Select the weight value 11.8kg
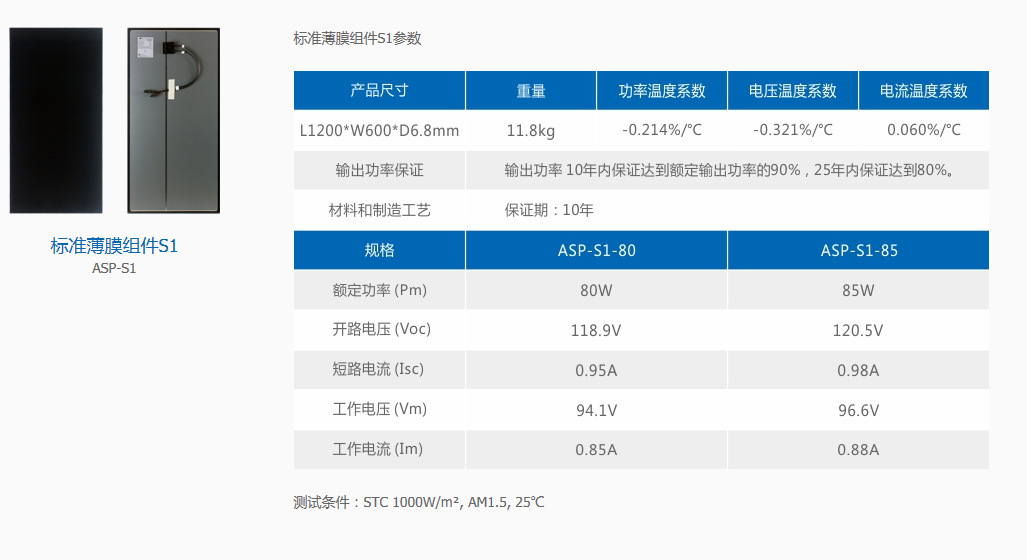This screenshot has width=1027, height=560. tap(531, 130)
